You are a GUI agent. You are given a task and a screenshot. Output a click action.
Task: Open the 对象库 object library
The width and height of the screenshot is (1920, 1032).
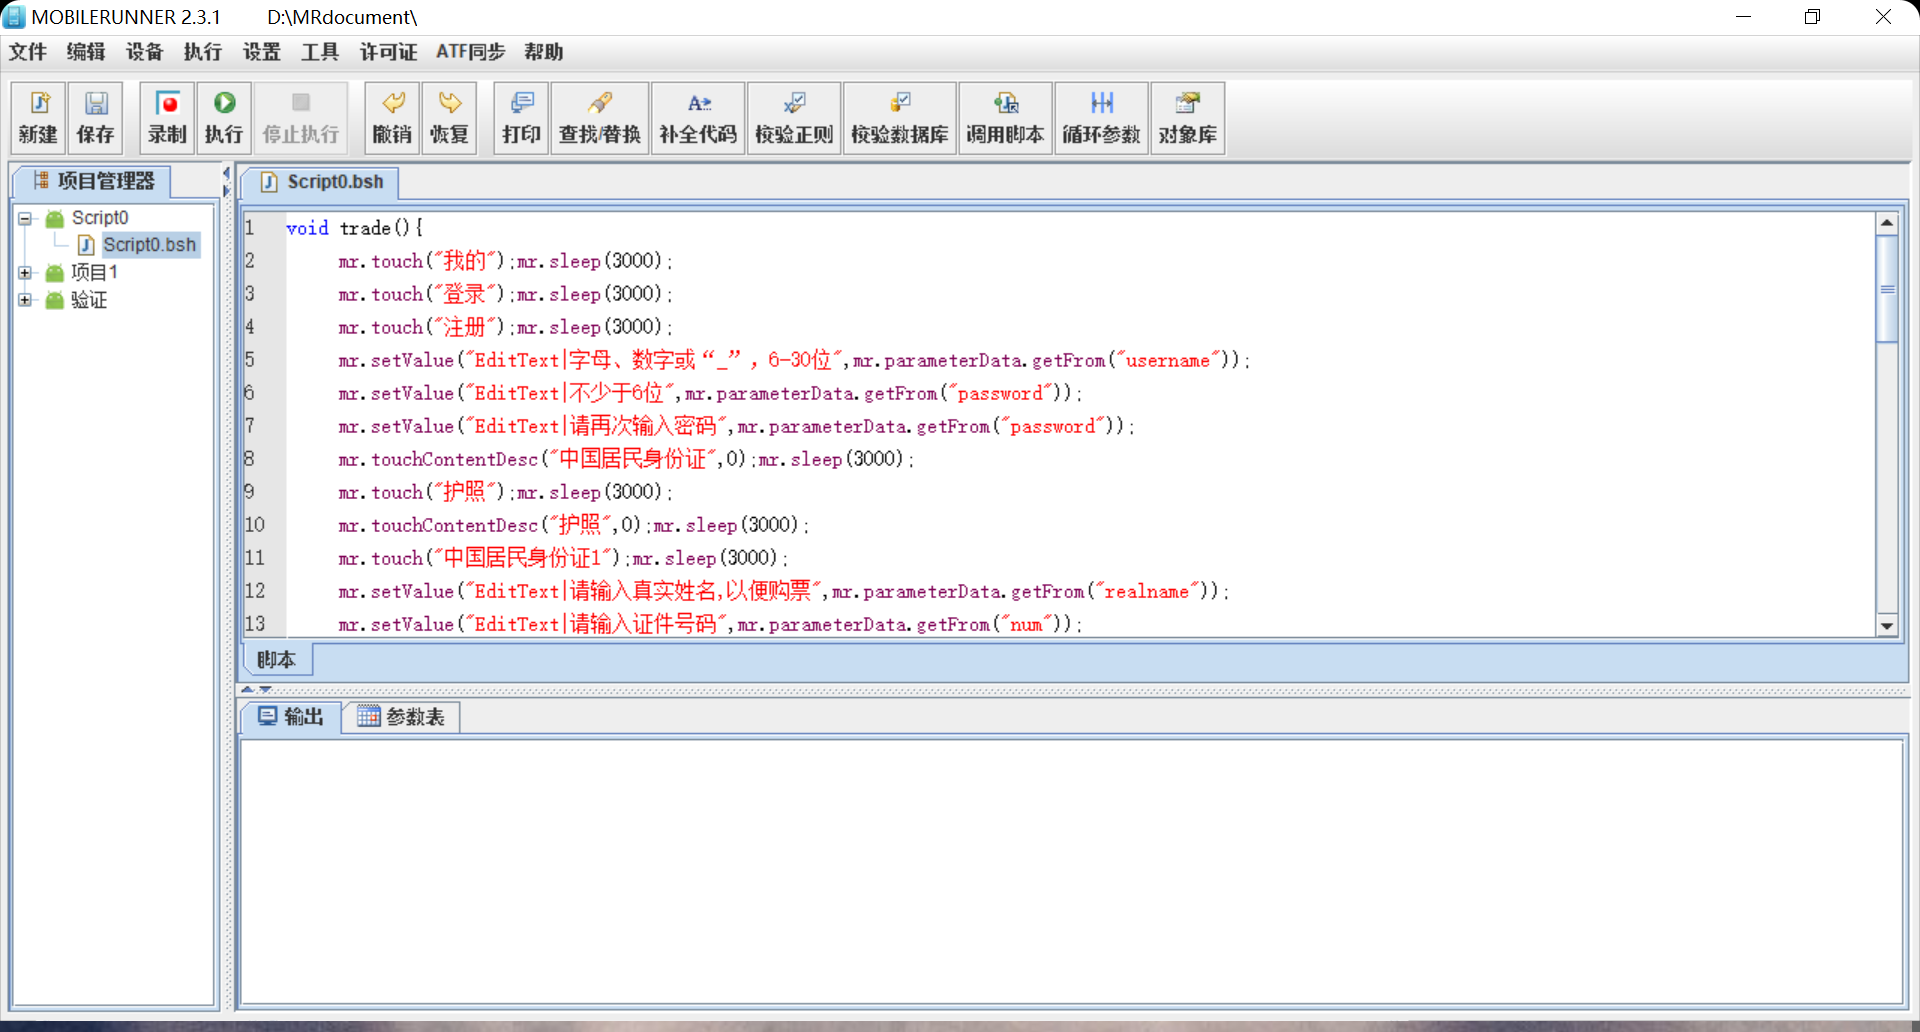click(x=1187, y=118)
